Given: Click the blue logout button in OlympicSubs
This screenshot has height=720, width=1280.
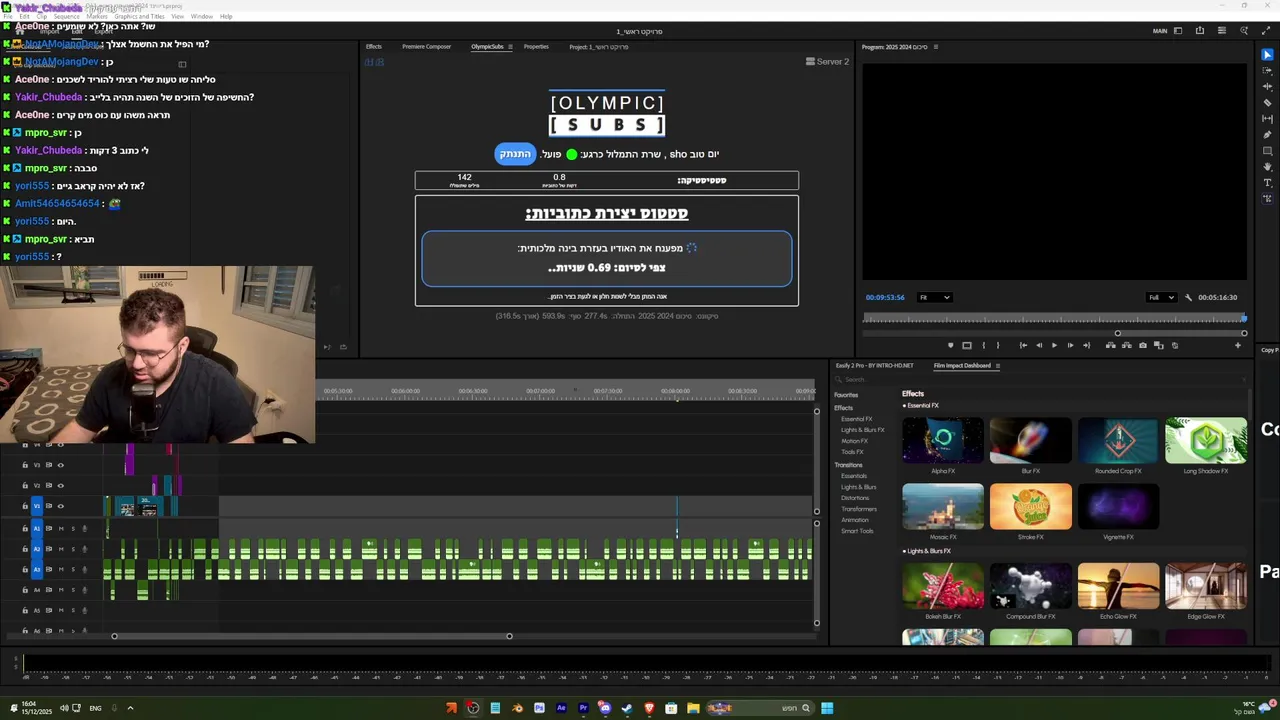Looking at the screenshot, I should point(515,154).
